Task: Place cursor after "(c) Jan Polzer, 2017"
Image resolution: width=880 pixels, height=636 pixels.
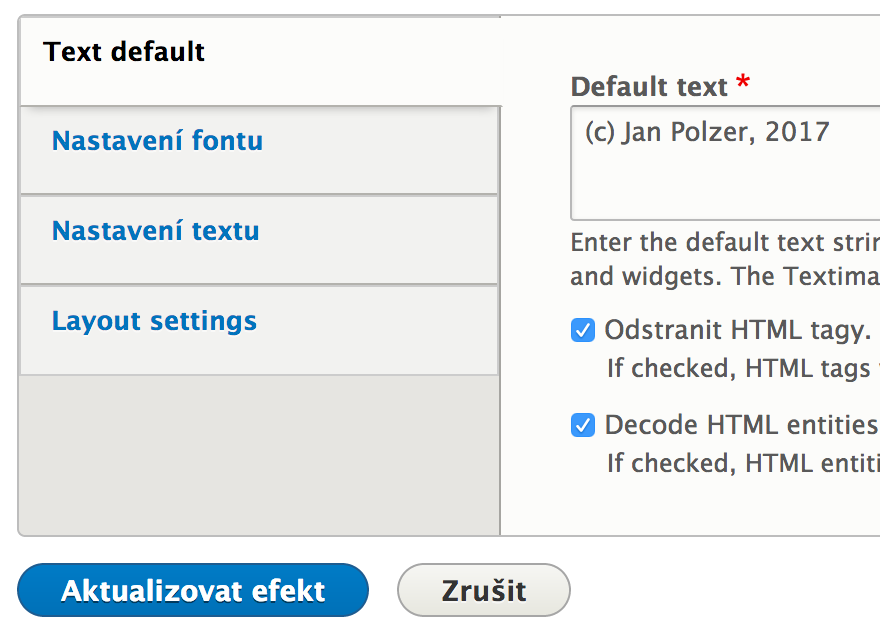Action: coord(830,132)
